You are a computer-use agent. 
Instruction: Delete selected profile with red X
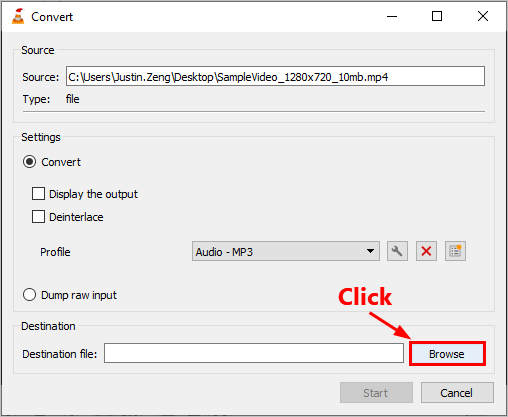(426, 251)
